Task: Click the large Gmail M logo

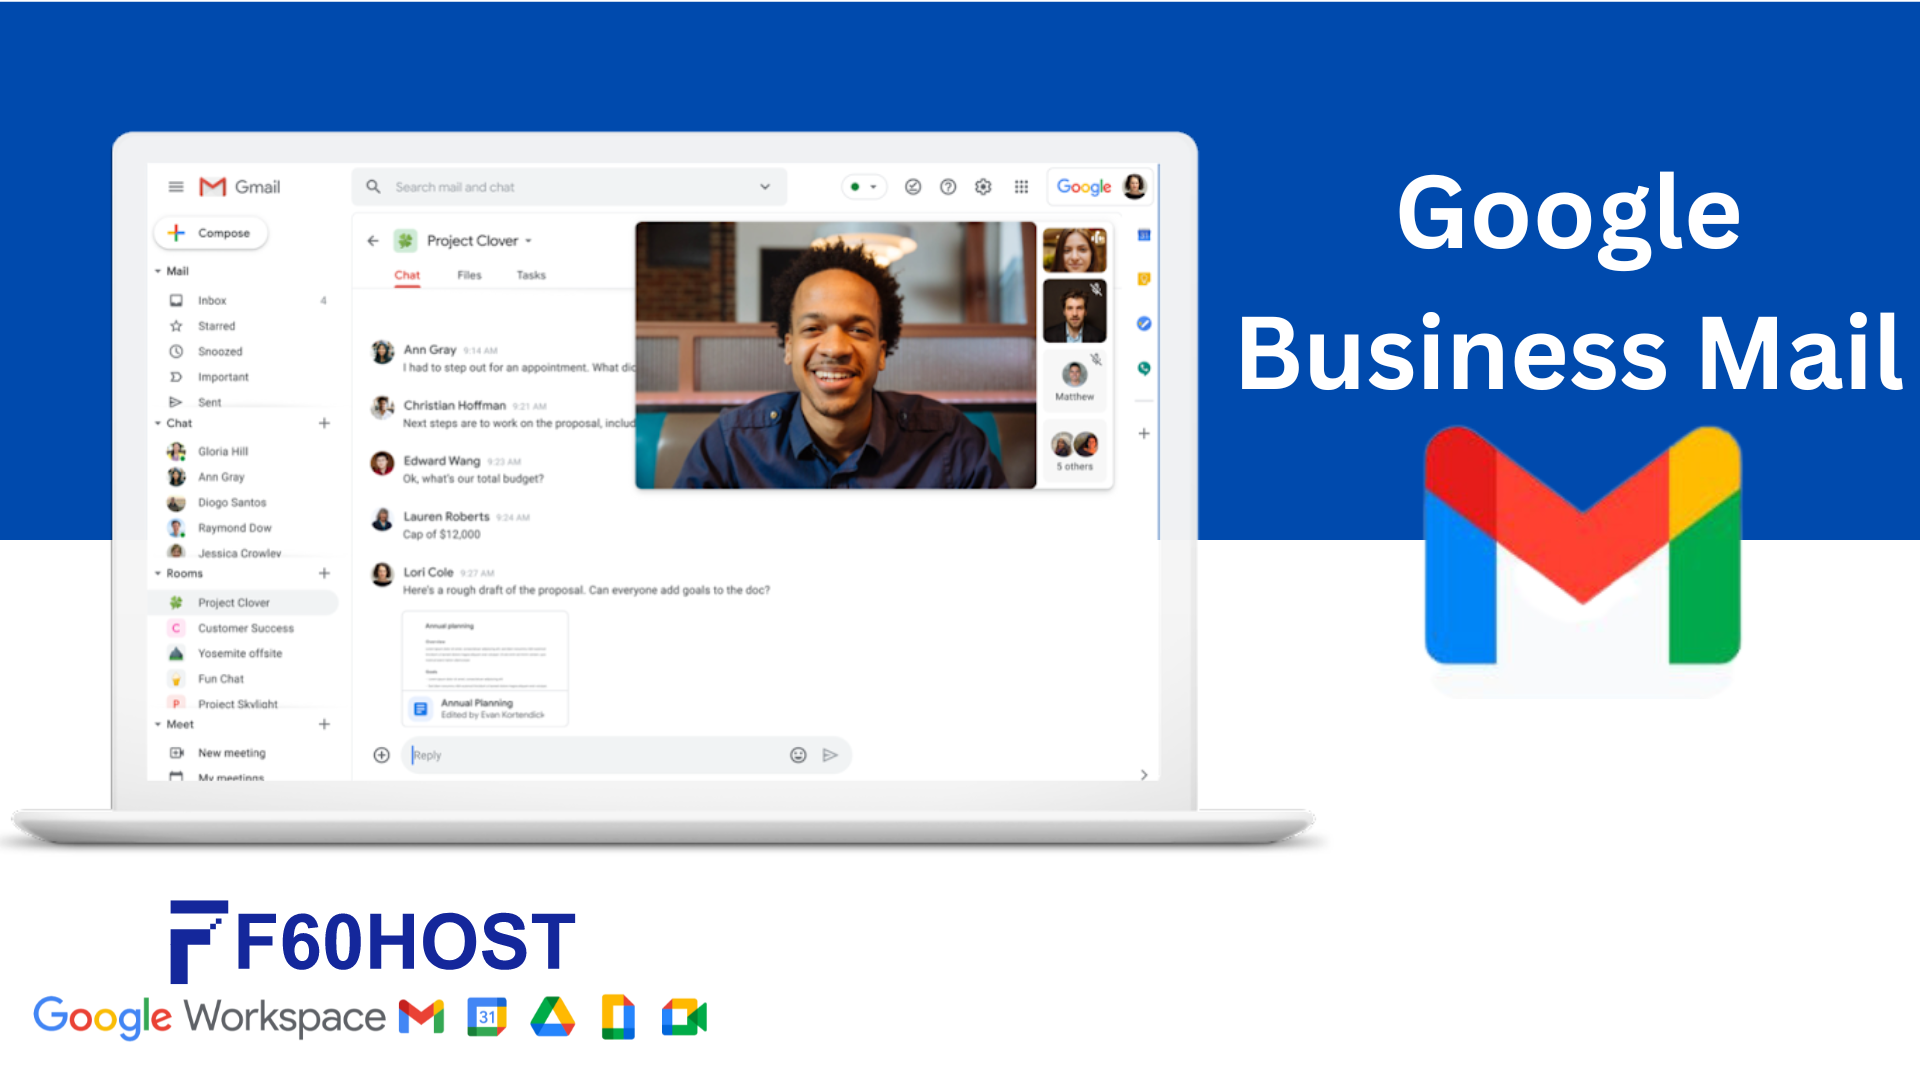Action: [x=1582, y=546]
